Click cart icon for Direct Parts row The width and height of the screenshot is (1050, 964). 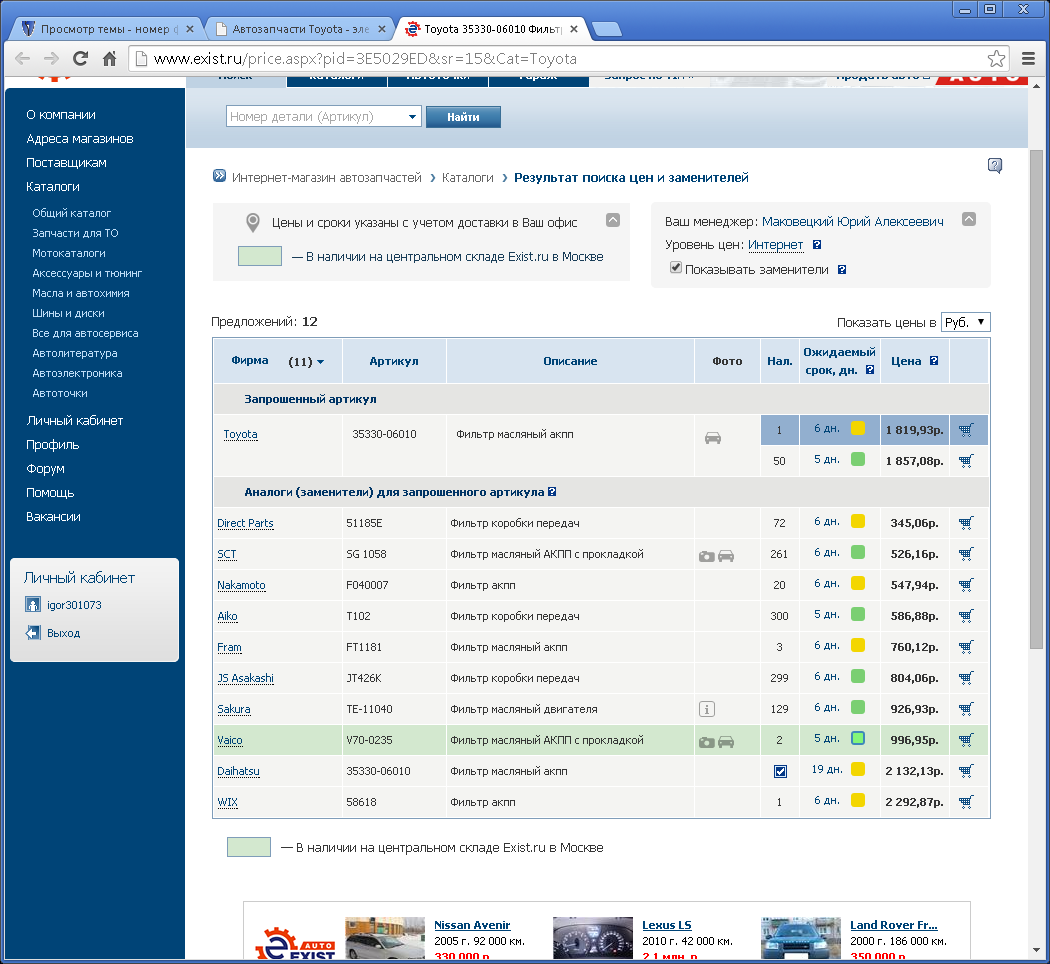[x=965, y=523]
